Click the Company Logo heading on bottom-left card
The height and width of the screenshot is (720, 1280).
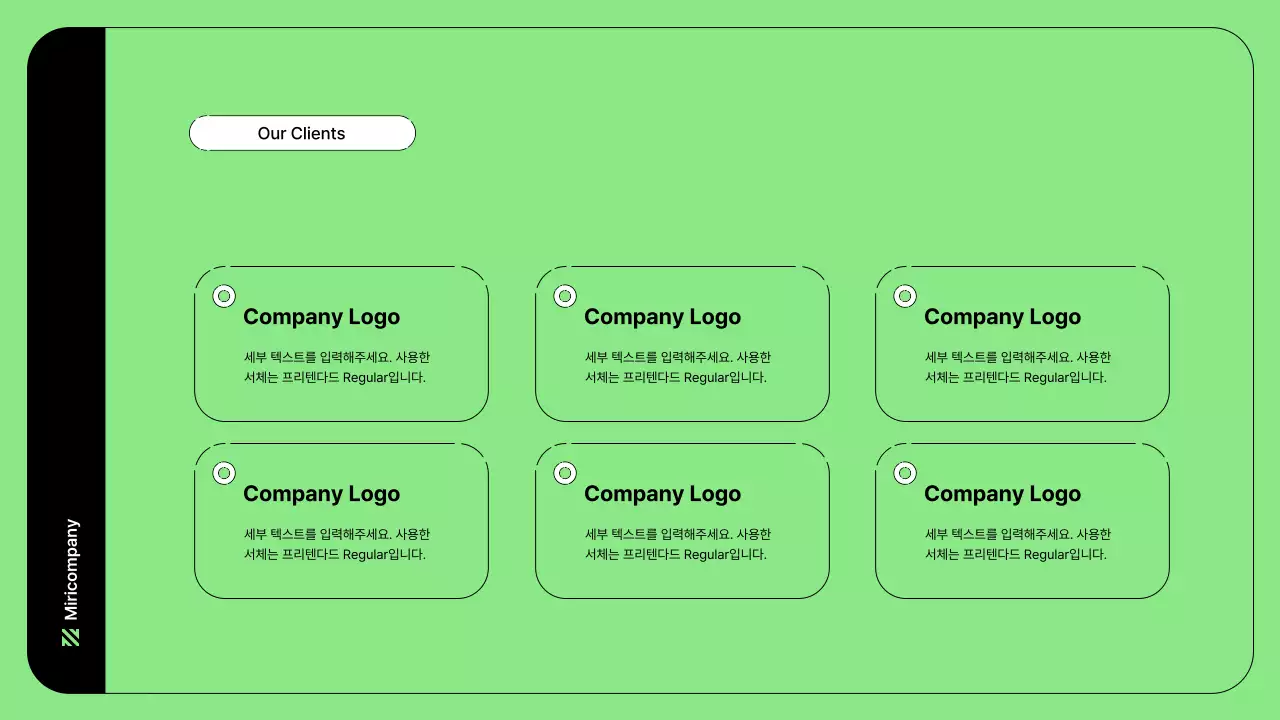[321, 493]
